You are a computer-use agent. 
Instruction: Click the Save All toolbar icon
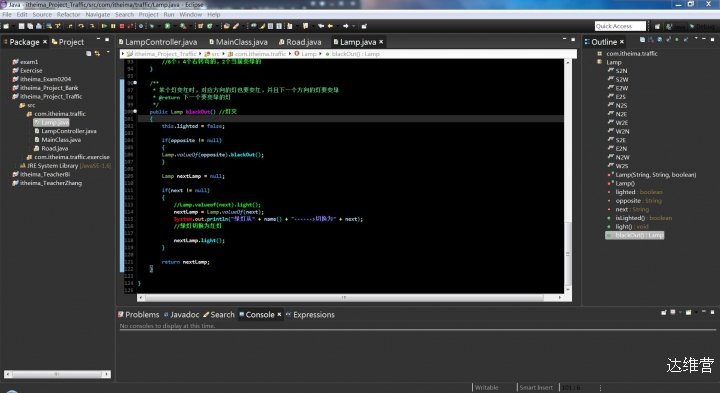[x=30, y=26]
